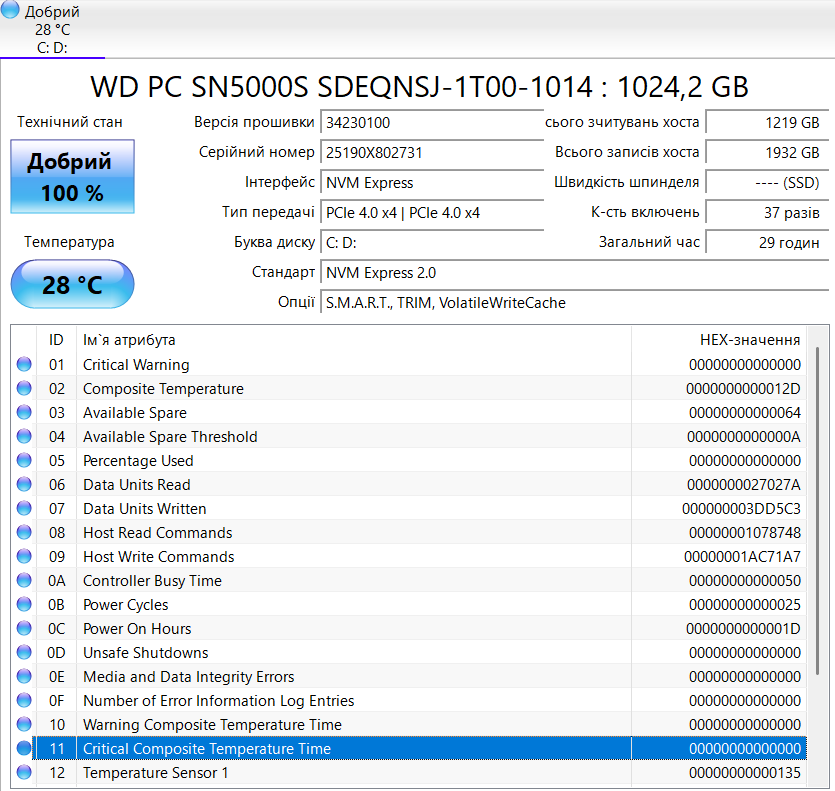The height and width of the screenshot is (791, 835).
Task: Click the blue status icon beside Critical Warning
Action: (24, 365)
